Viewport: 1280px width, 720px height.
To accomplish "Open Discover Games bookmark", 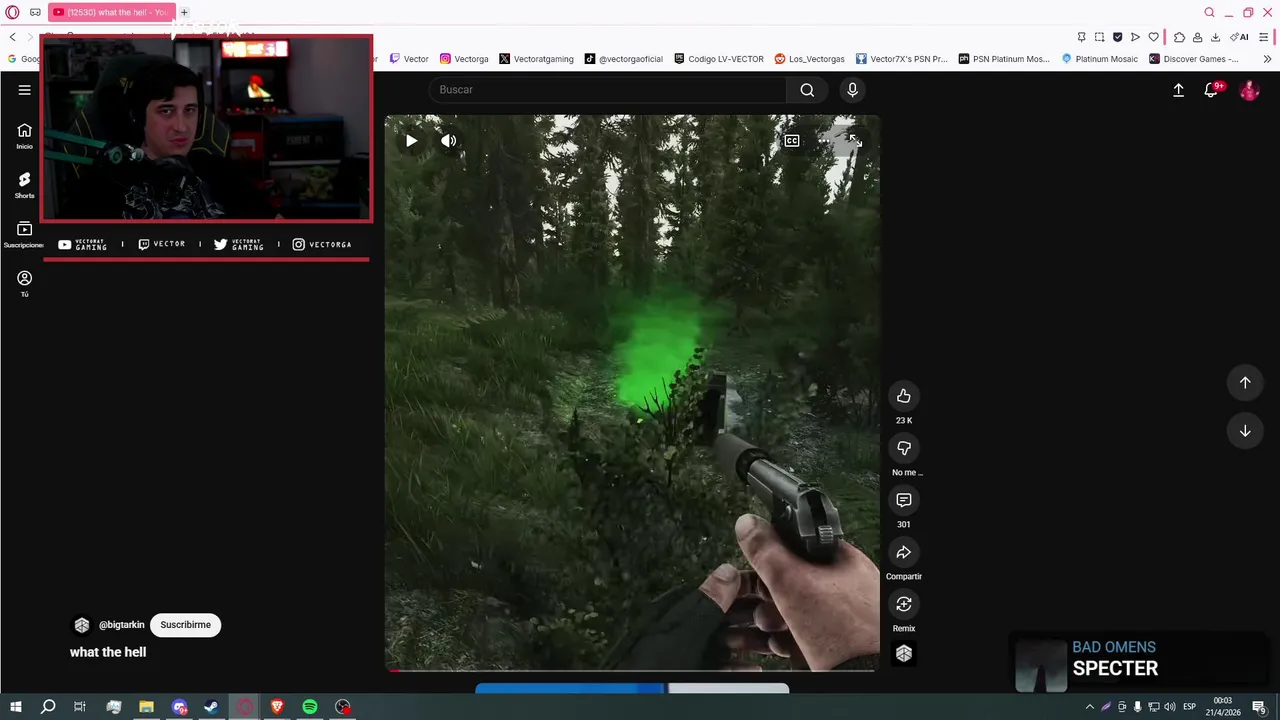I will (x=1194, y=59).
